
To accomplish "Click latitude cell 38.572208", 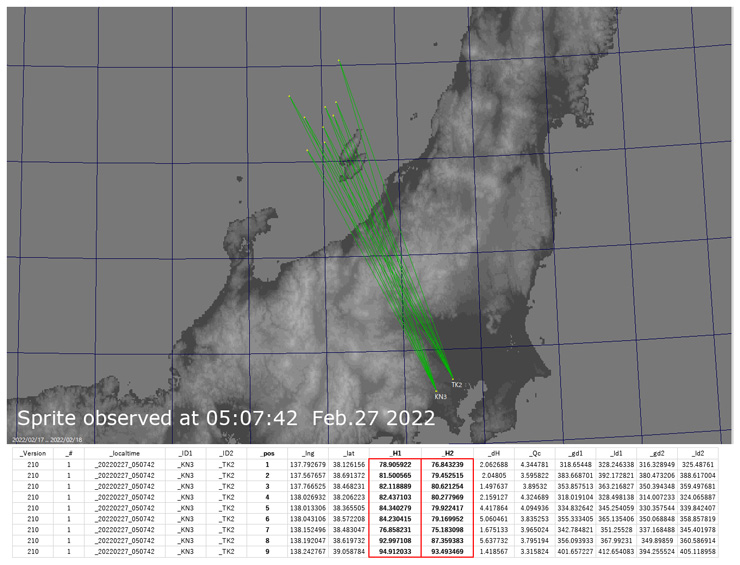I will pyautogui.click(x=349, y=519).
